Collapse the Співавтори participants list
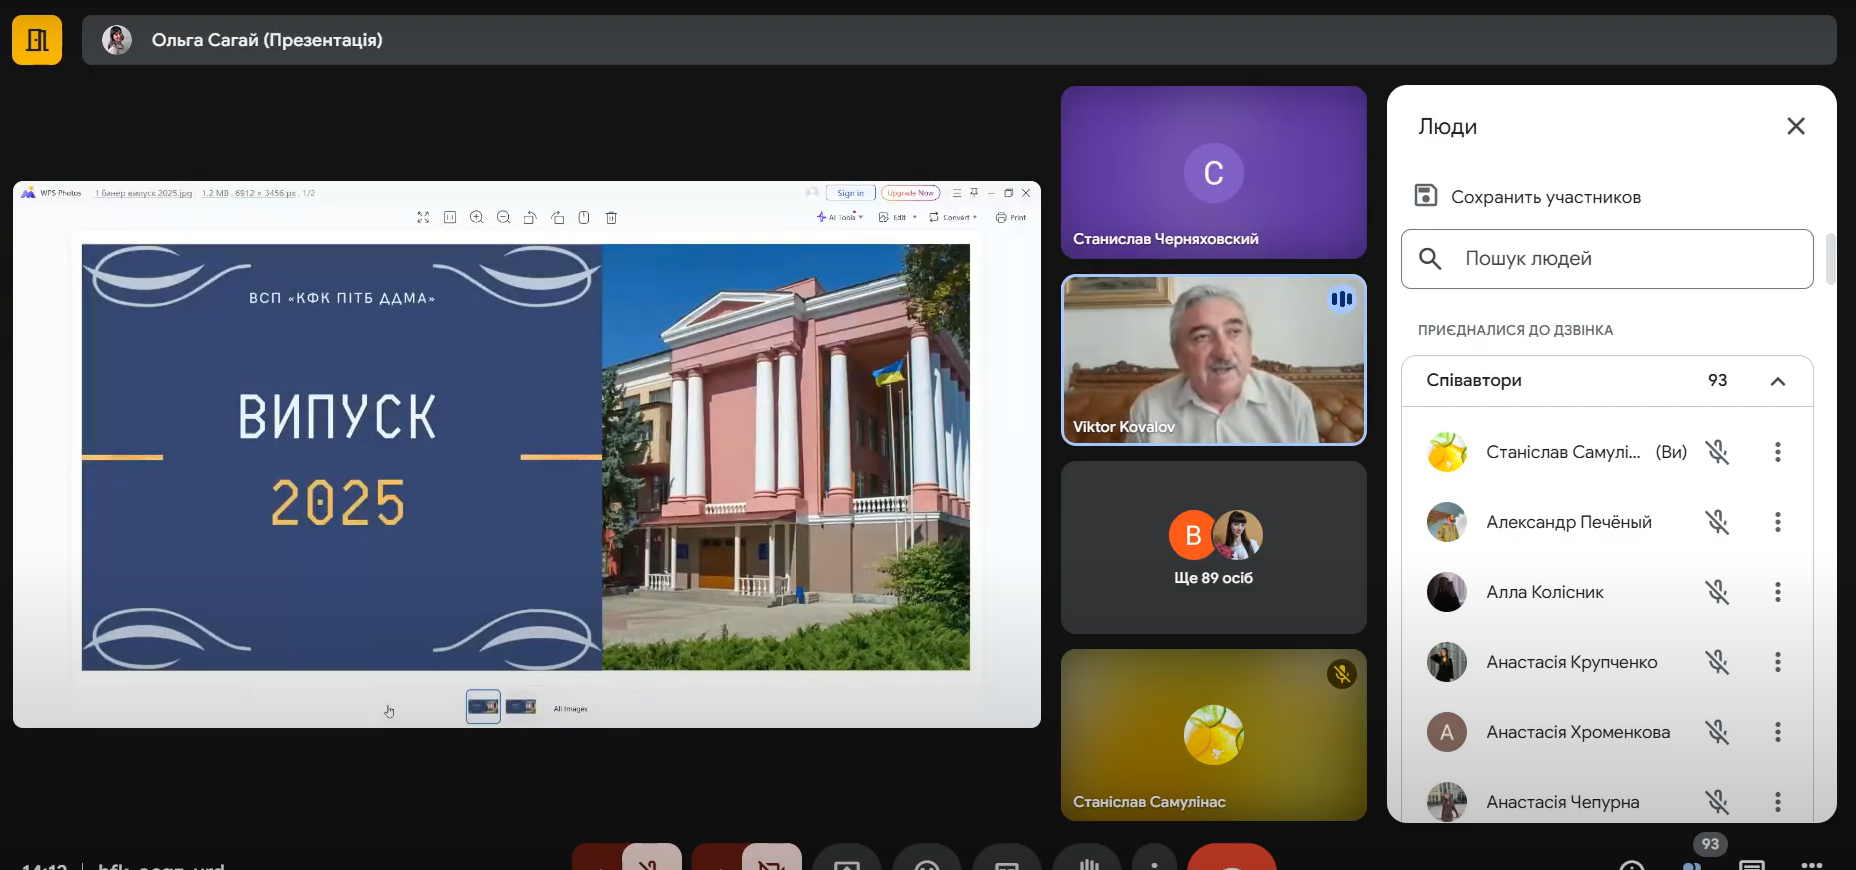 pyautogui.click(x=1777, y=381)
